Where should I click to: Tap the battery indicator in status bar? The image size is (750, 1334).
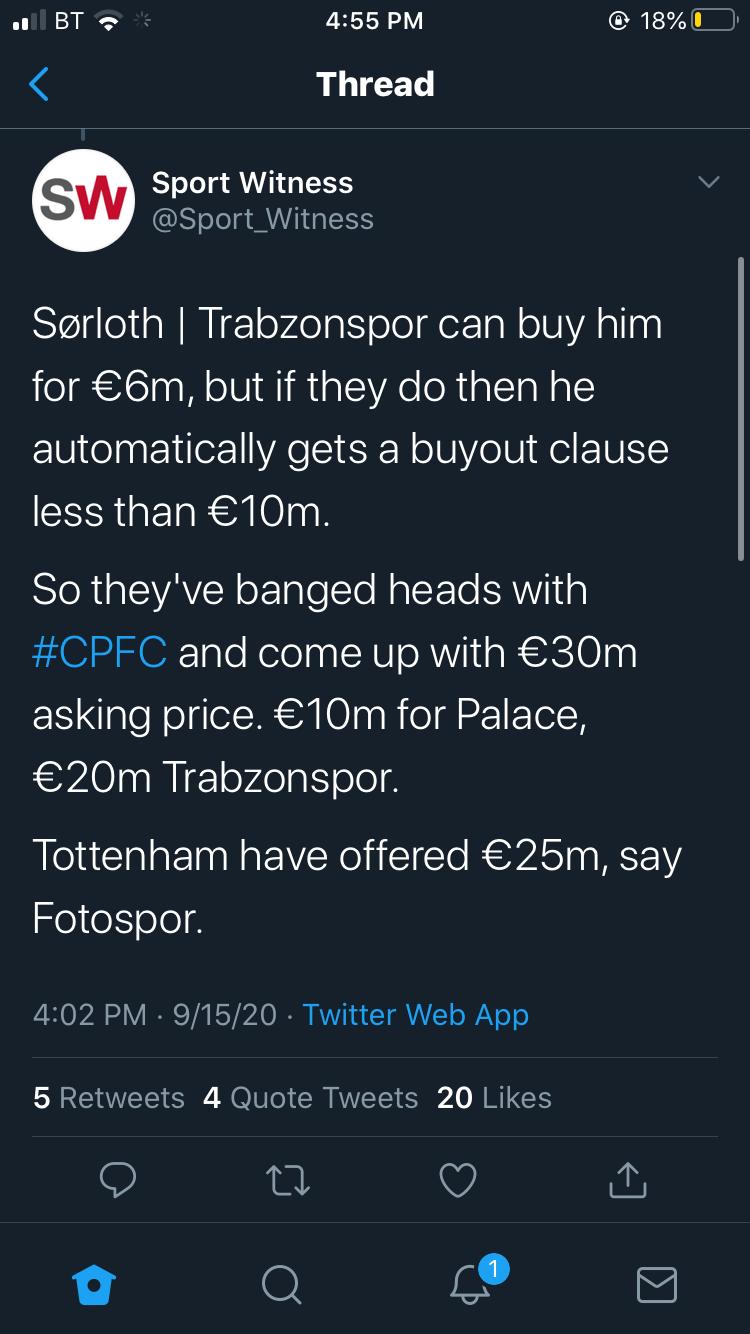(713, 20)
